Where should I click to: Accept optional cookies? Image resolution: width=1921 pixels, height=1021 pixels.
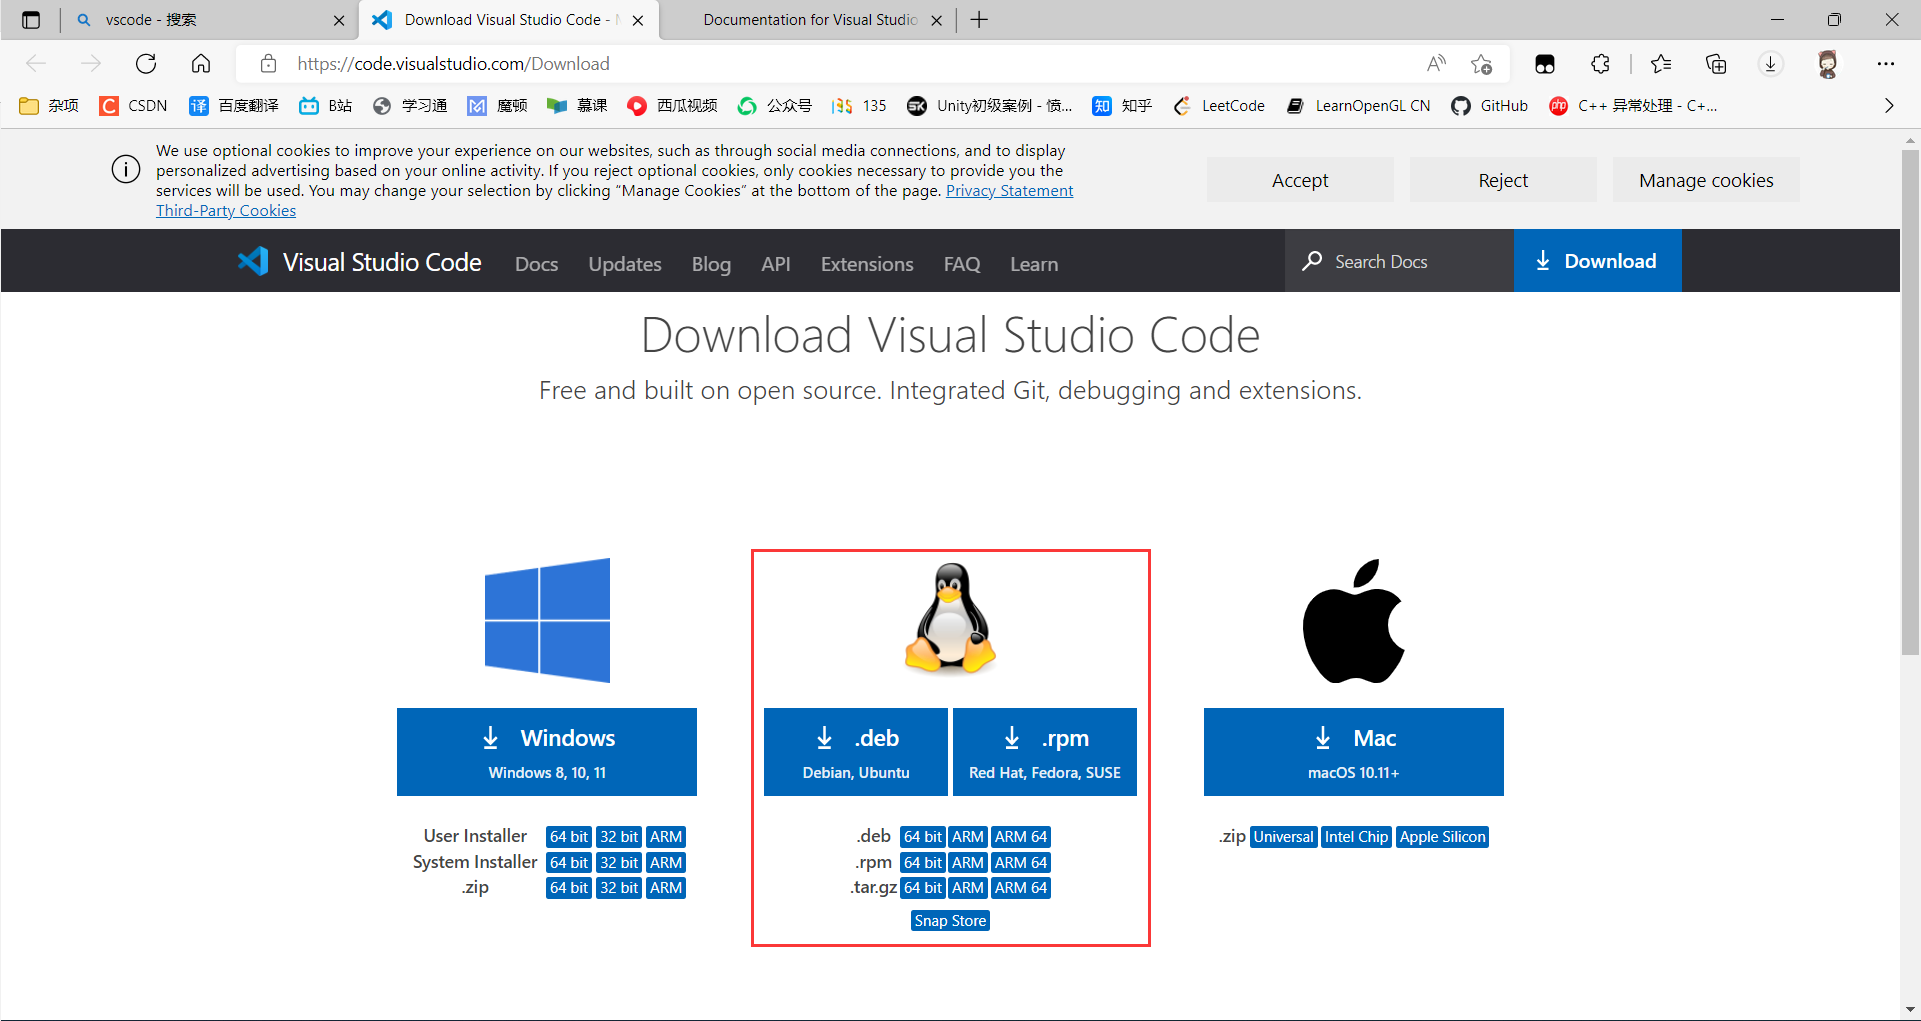[1299, 180]
